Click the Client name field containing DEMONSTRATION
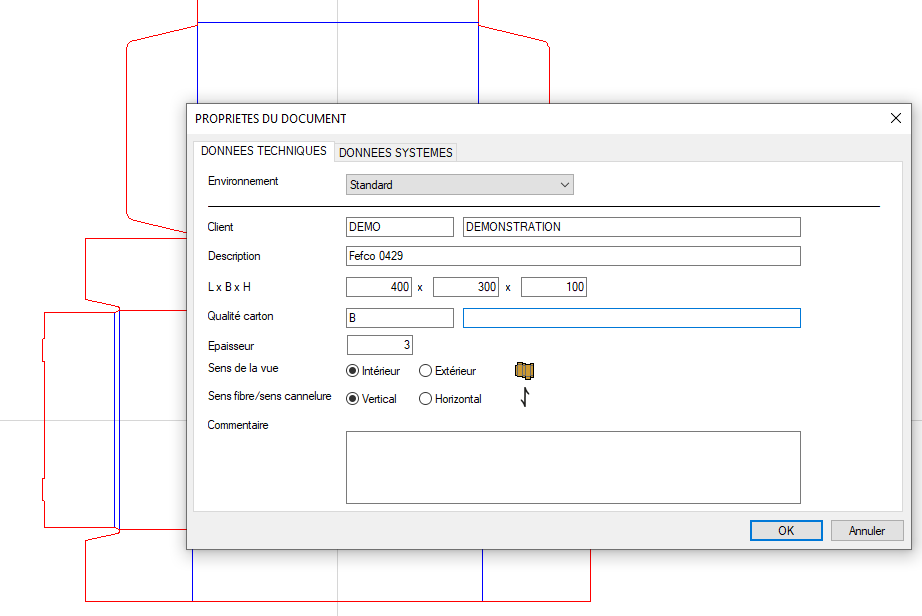Viewport: 922px width, 616px height. (632, 227)
